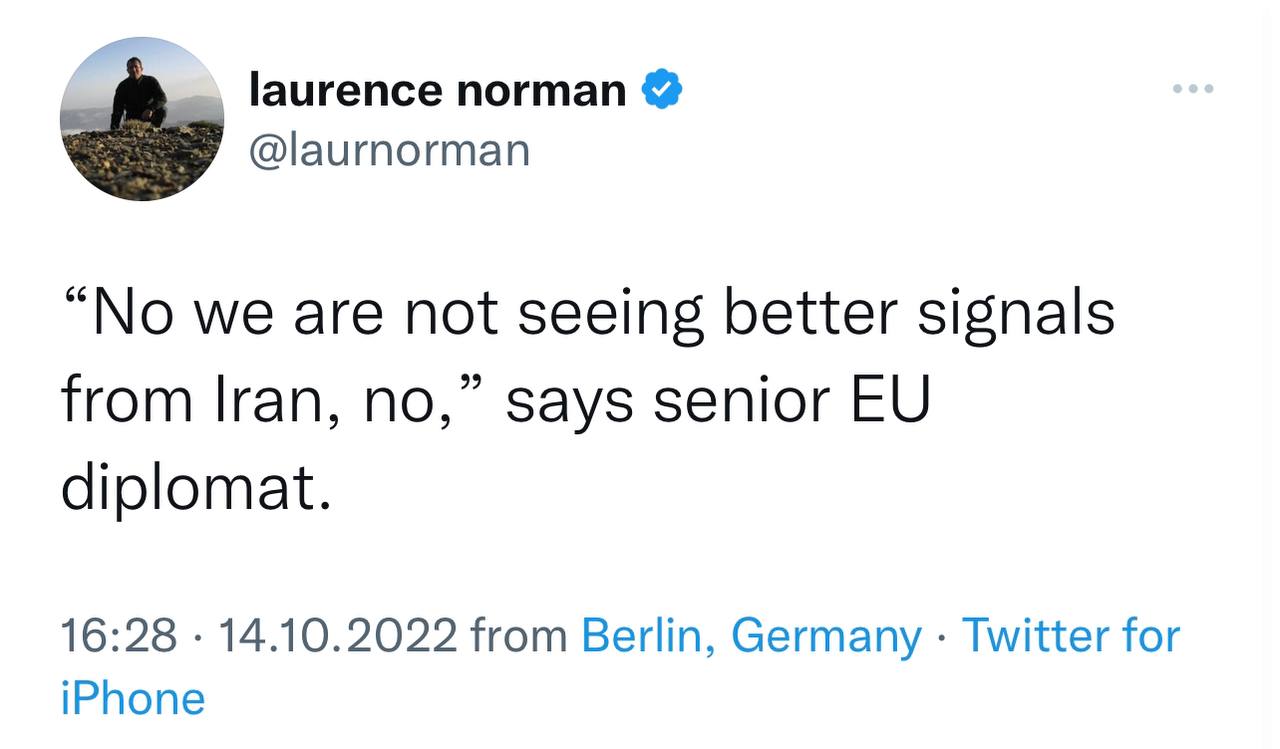The width and height of the screenshot is (1280, 749).
Task: Click the tweet's first line about signals
Action: click(588, 314)
